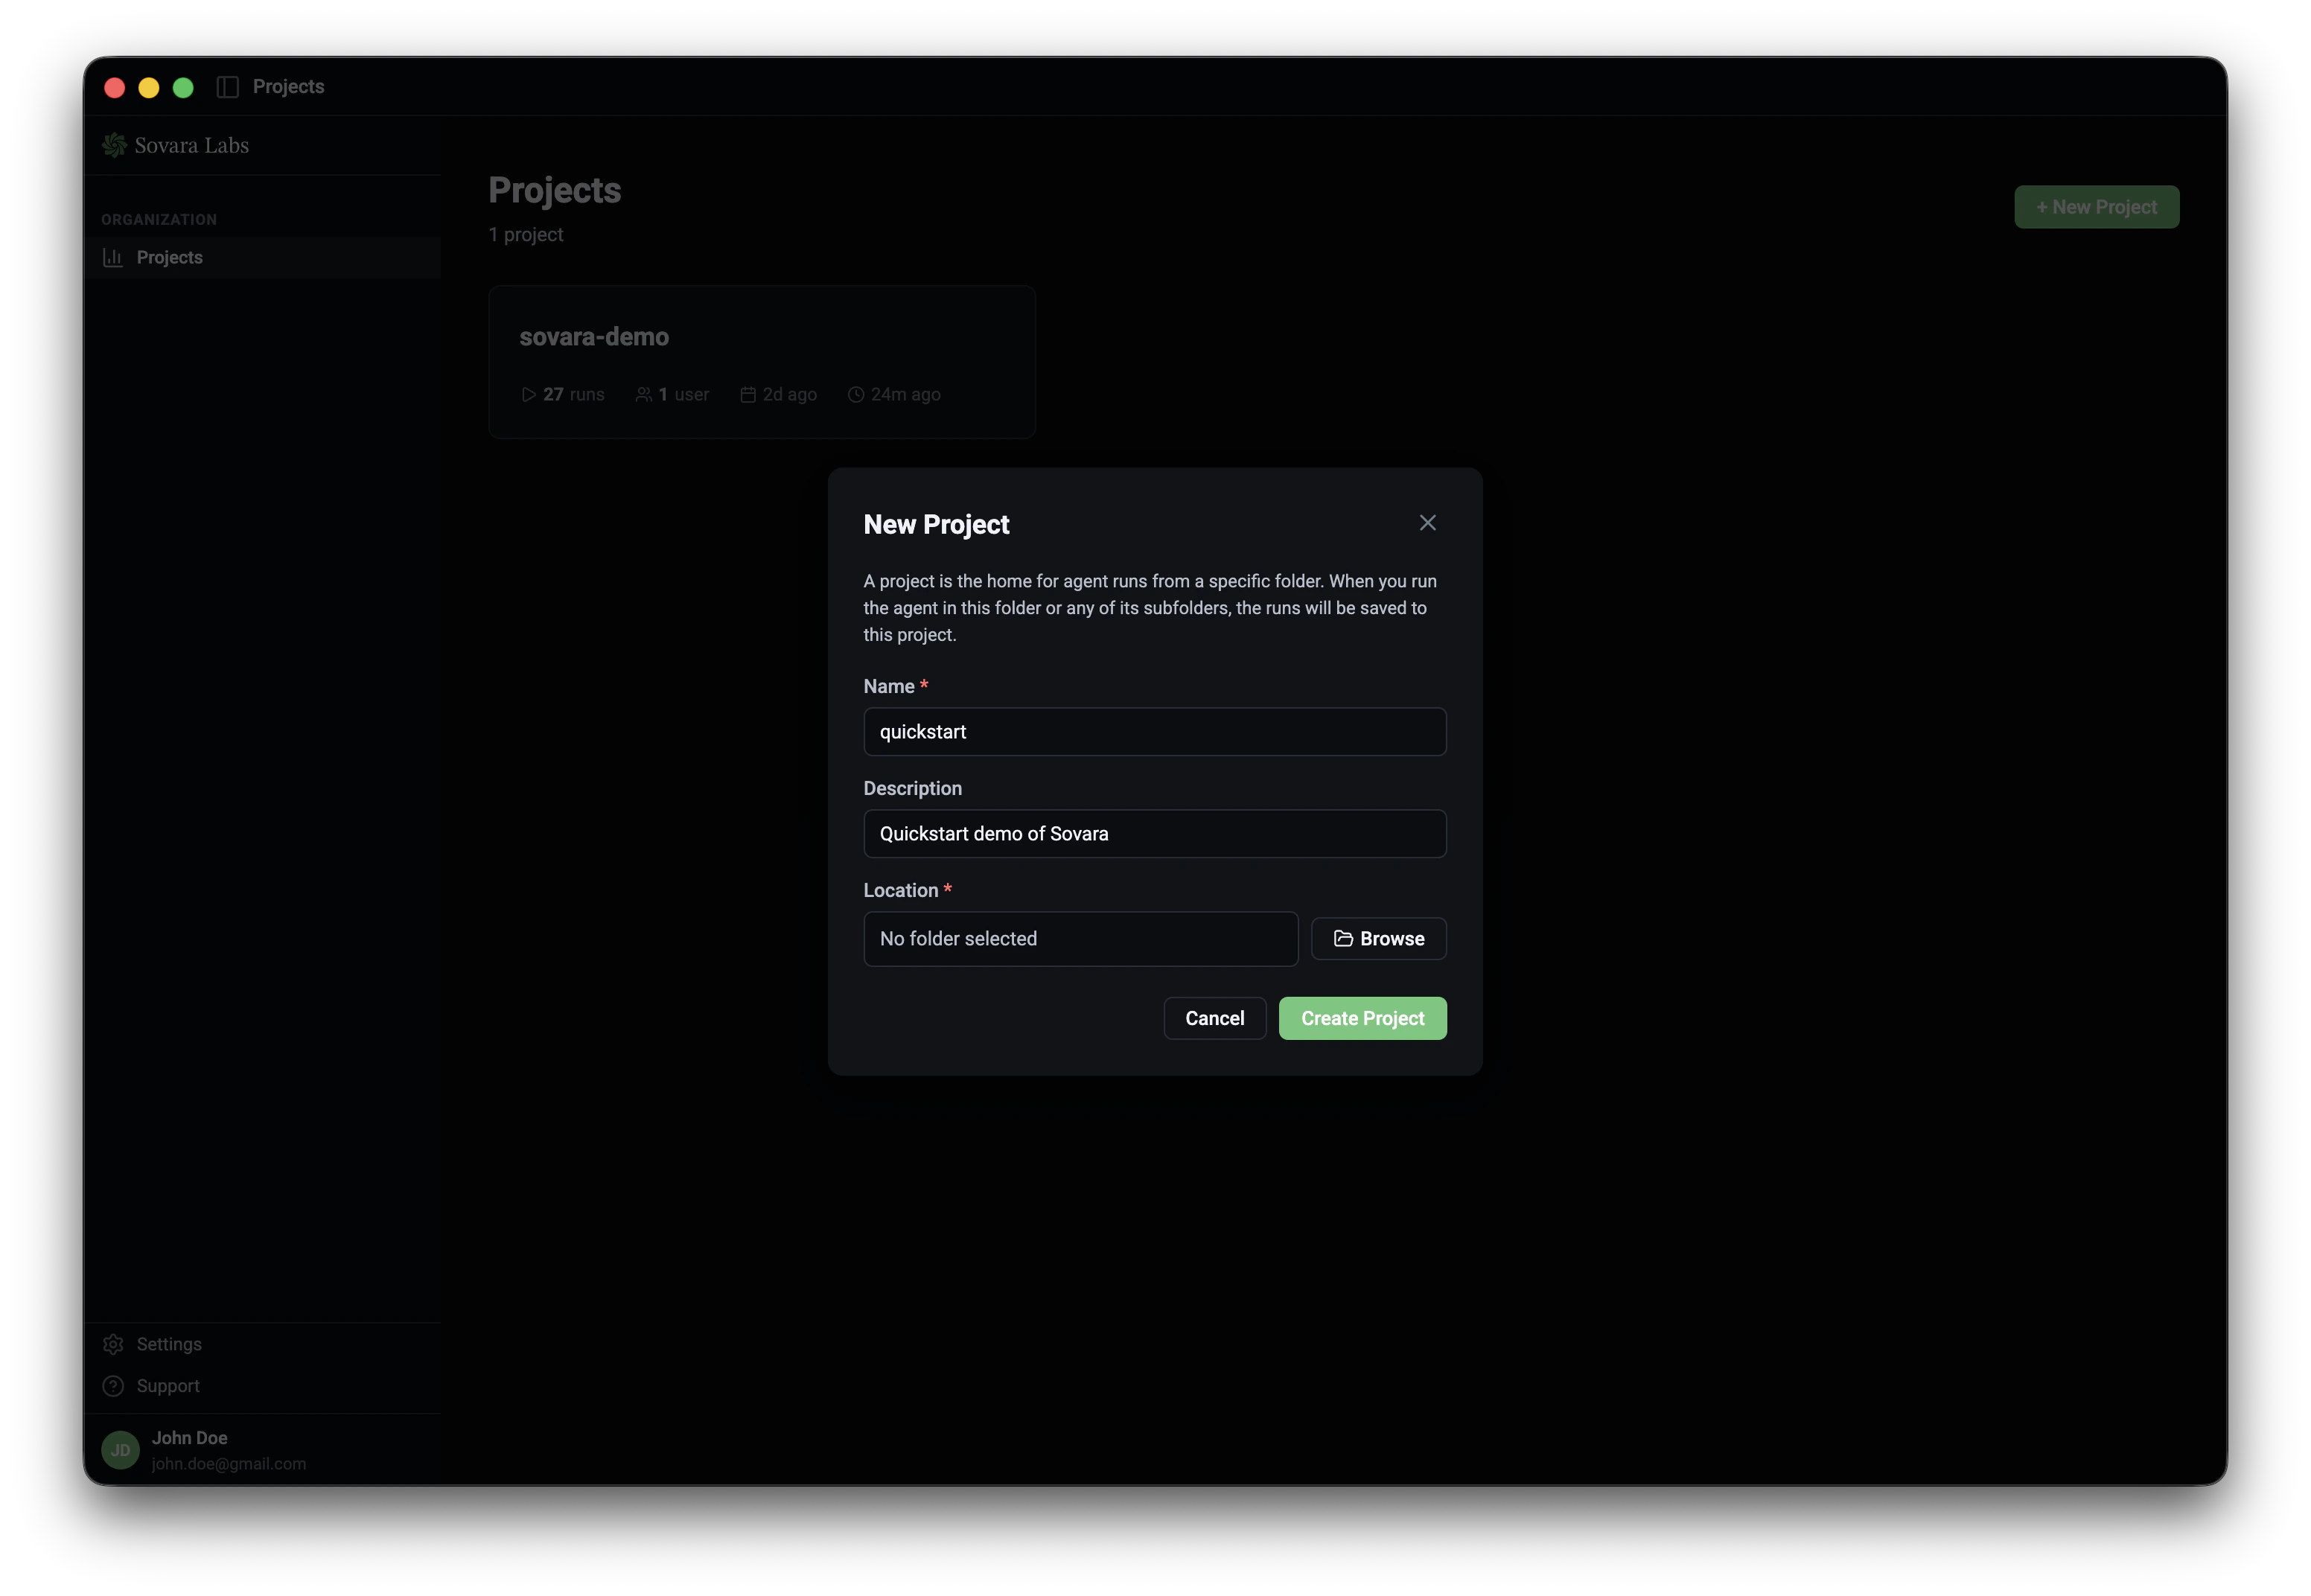Click the No folder selected location field

[1080, 938]
